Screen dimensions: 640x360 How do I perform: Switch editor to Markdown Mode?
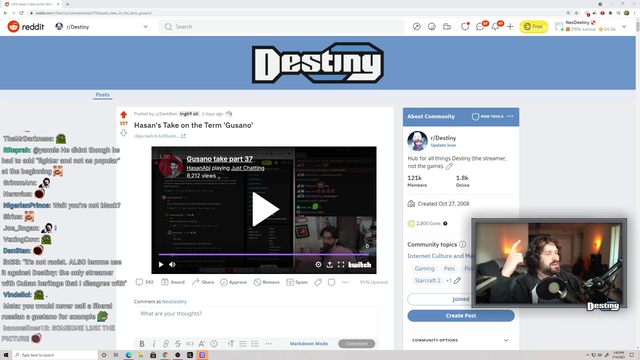[x=309, y=344]
